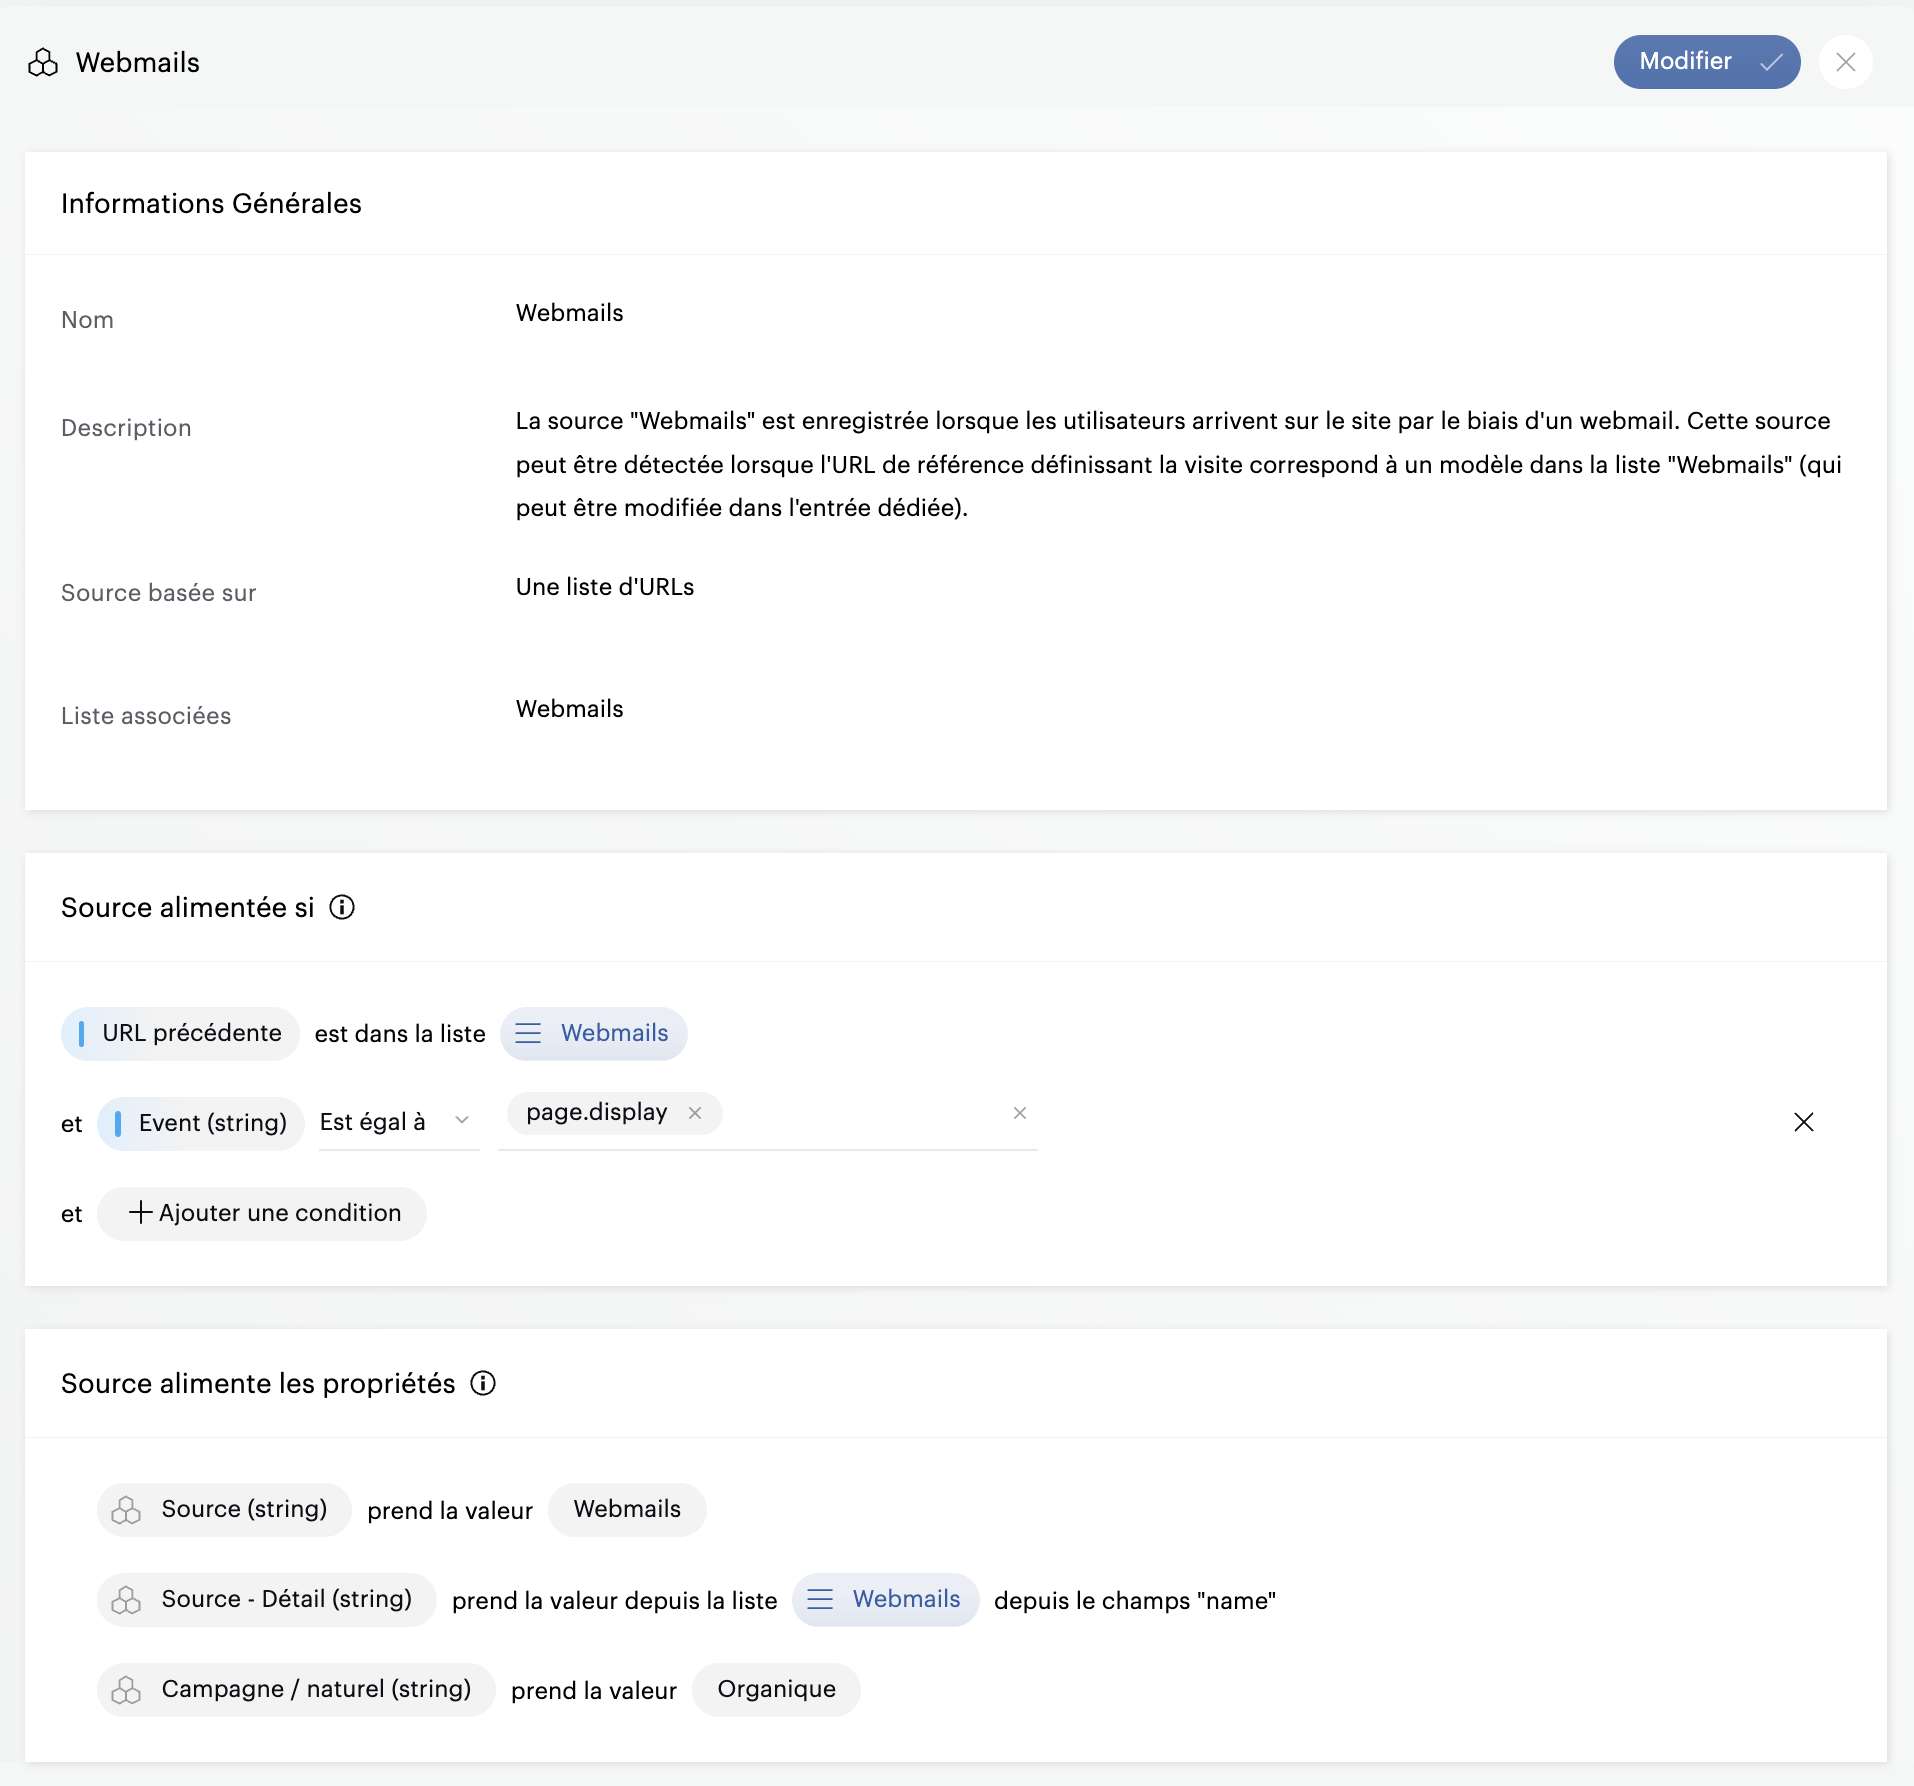
Task: Click the Organique value chip
Action: (x=776, y=1689)
